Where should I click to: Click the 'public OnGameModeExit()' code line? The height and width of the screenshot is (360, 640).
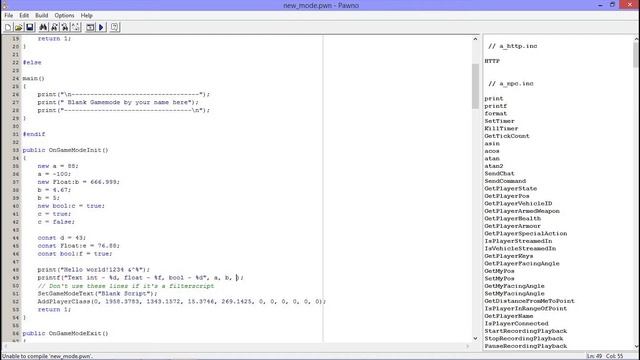tap(65, 333)
